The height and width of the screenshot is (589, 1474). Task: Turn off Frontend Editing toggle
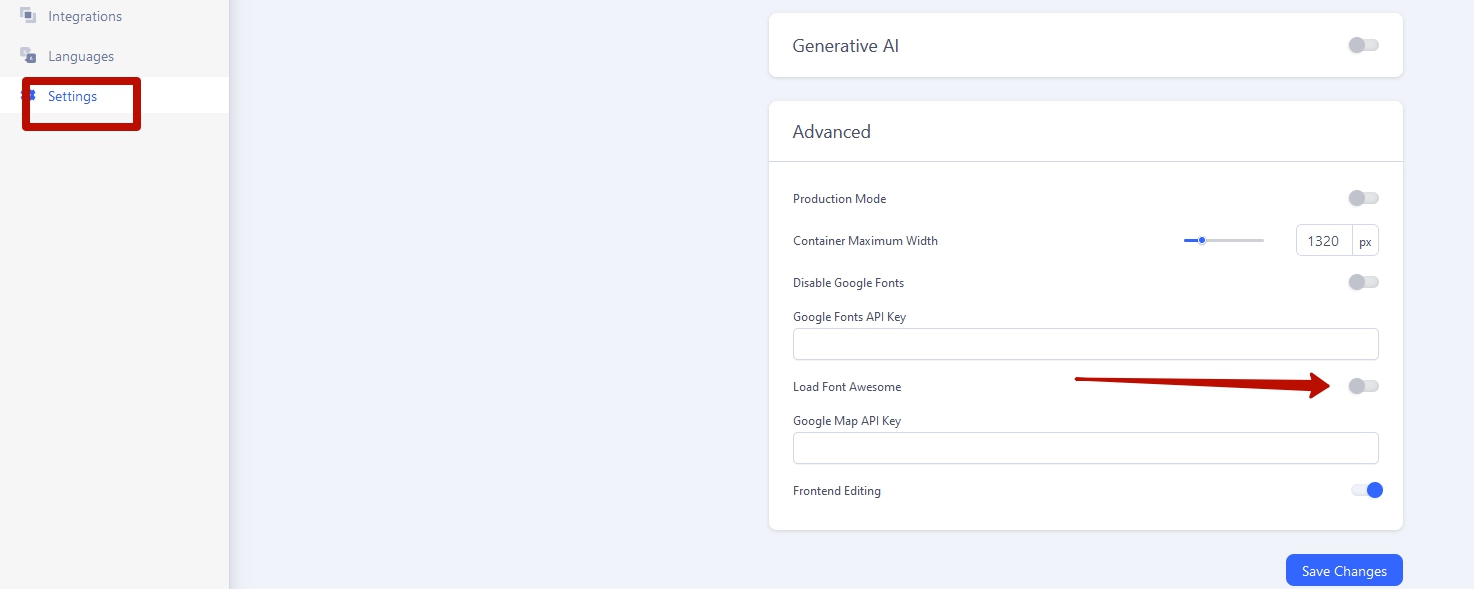point(1367,490)
